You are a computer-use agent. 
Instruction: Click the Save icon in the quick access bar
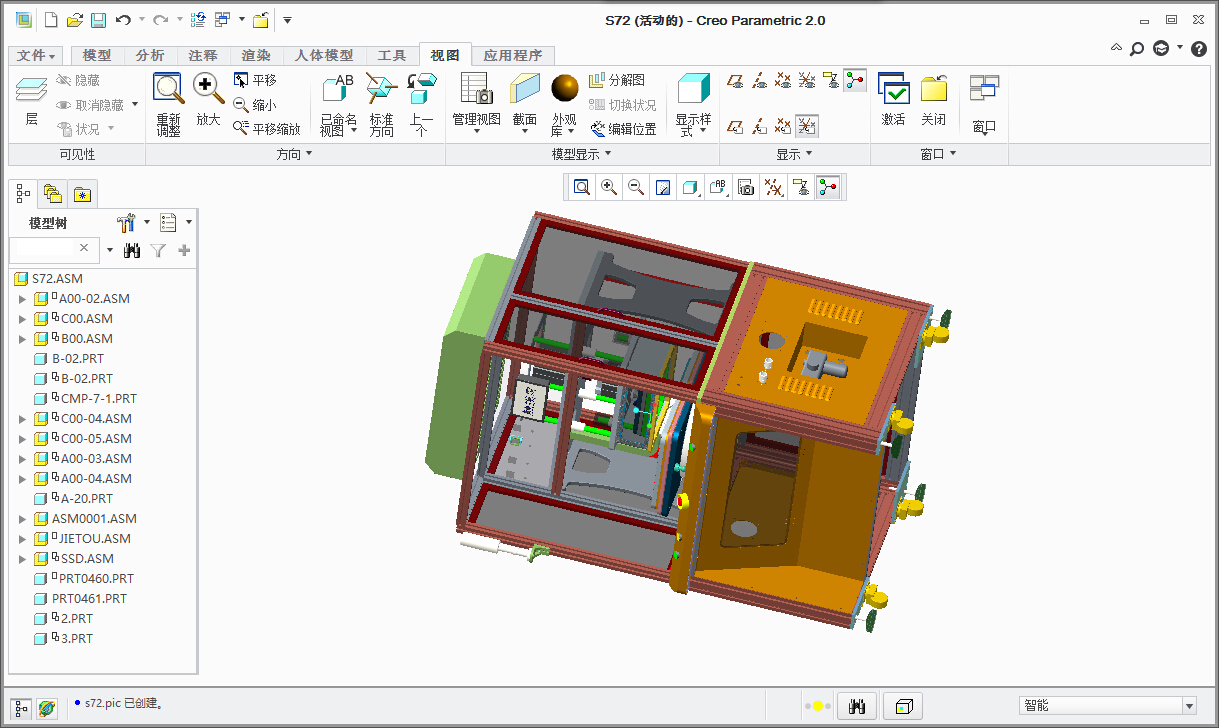point(98,20)
